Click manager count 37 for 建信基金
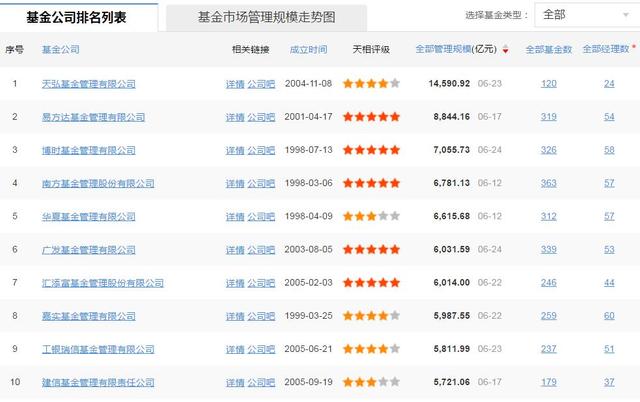 click(x=609, y=382)
